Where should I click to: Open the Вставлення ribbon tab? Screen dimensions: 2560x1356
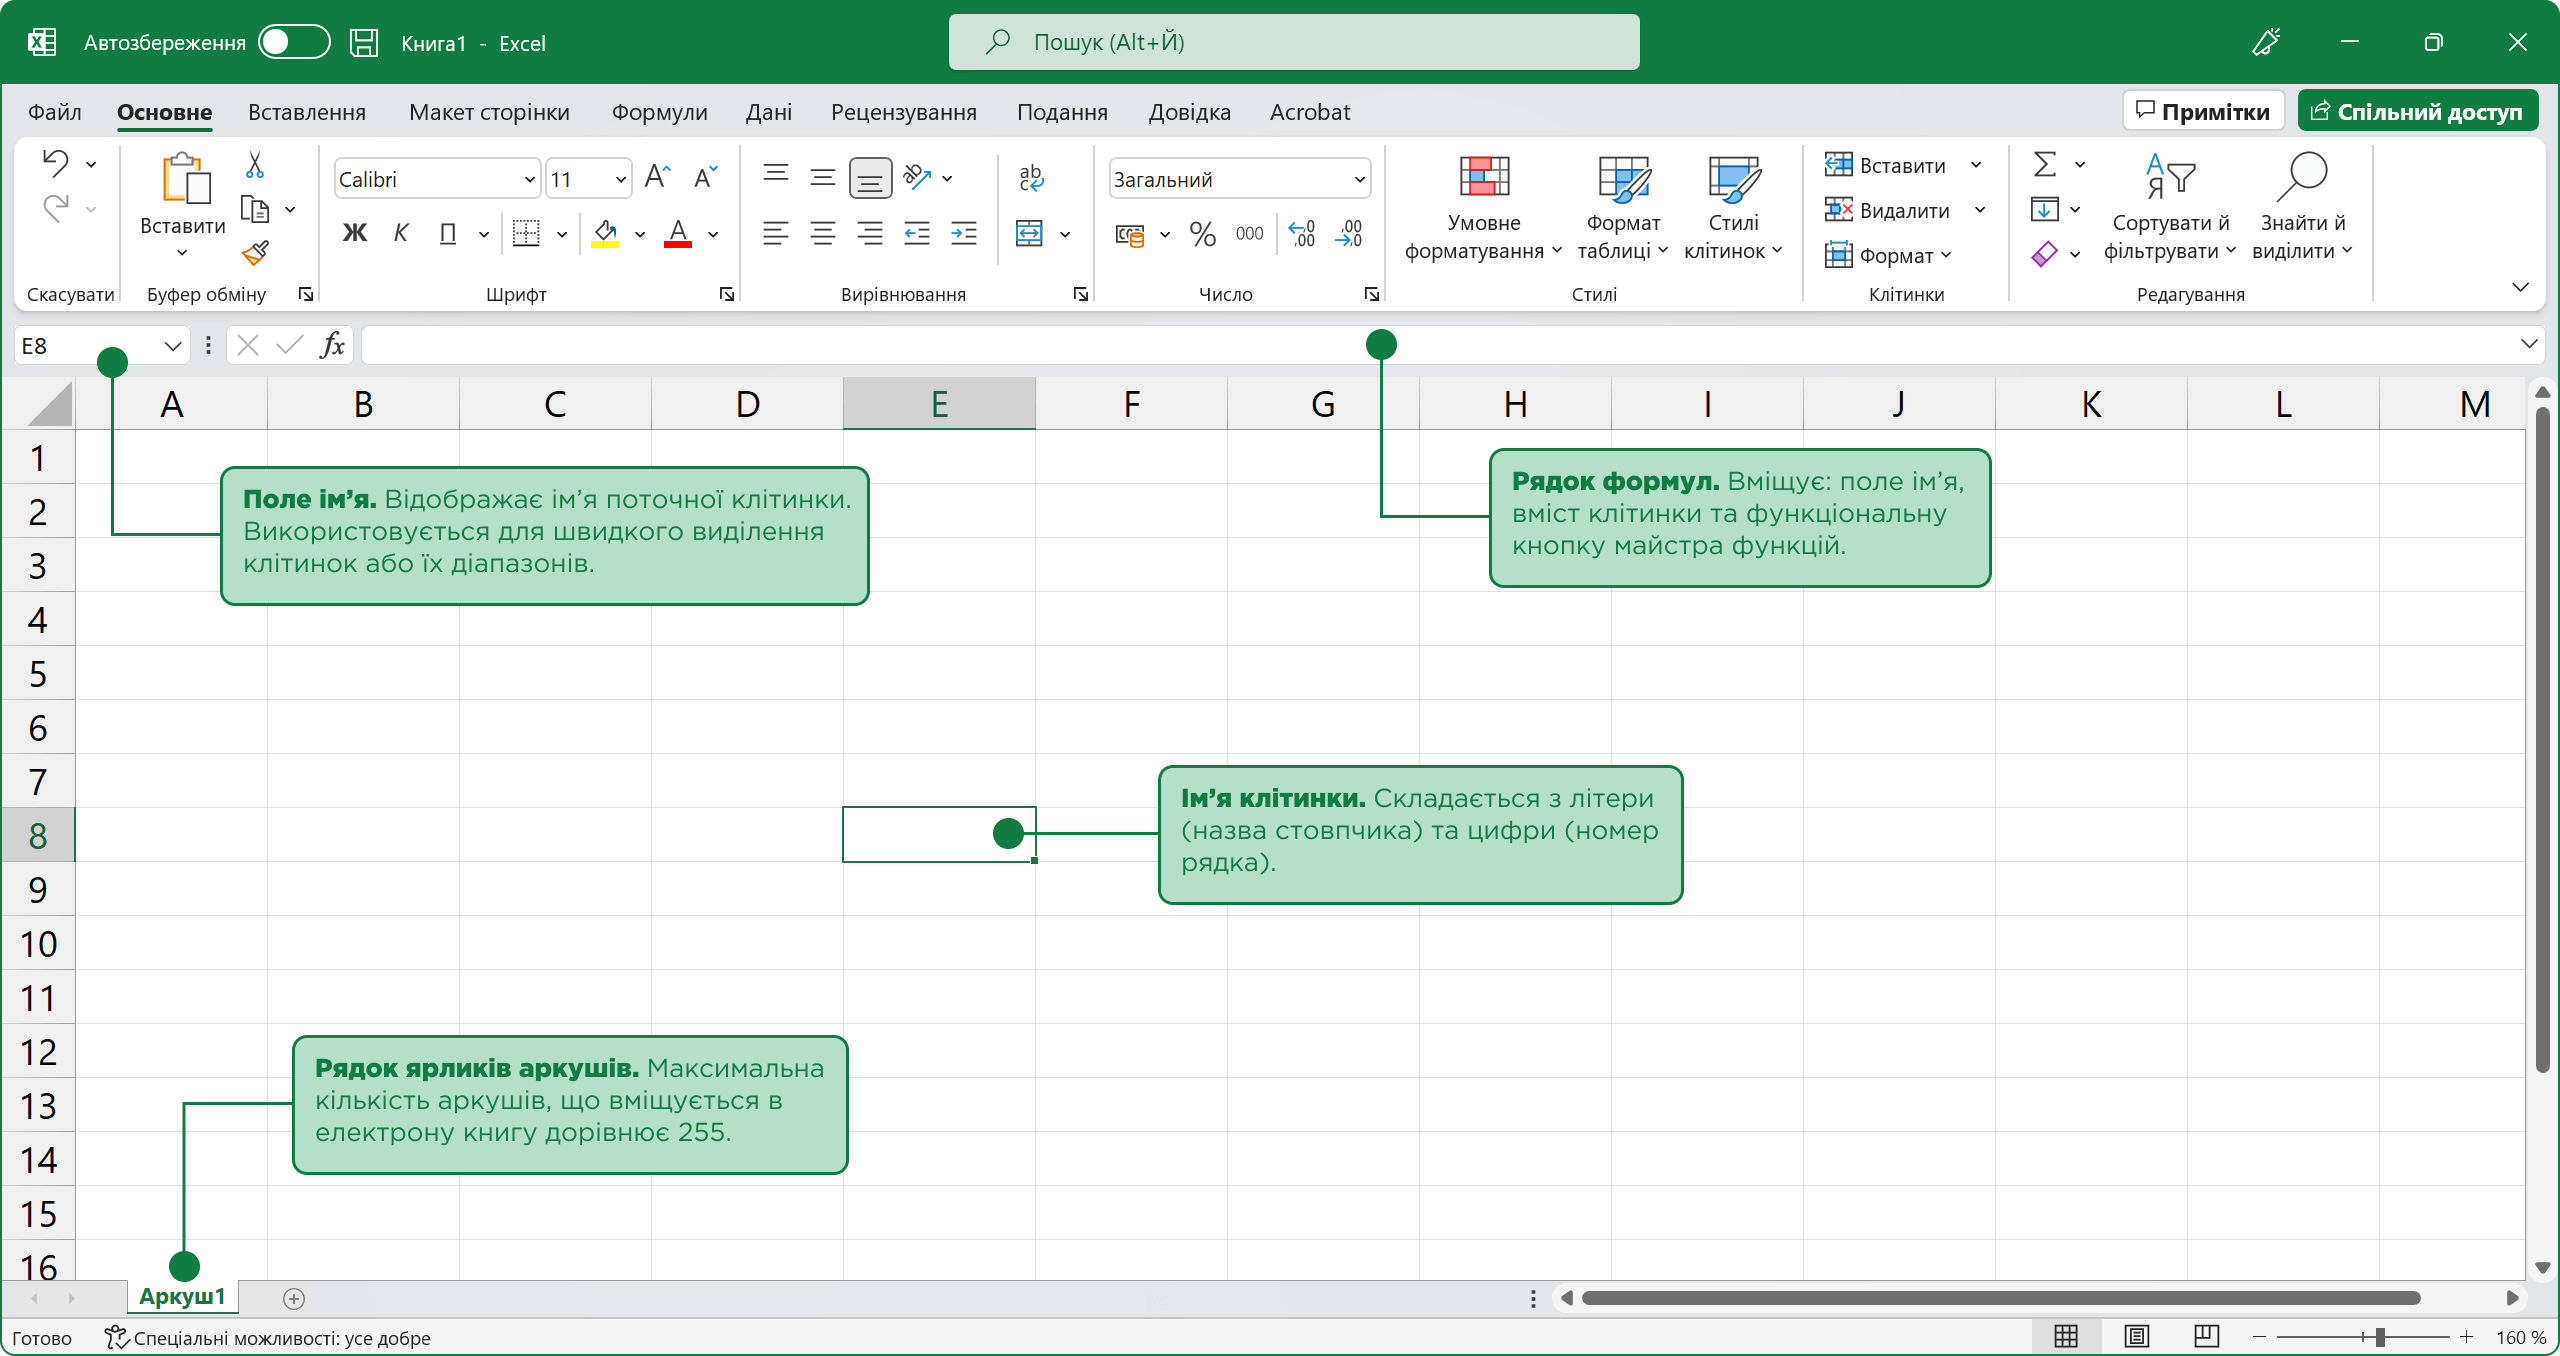[306, 112]
